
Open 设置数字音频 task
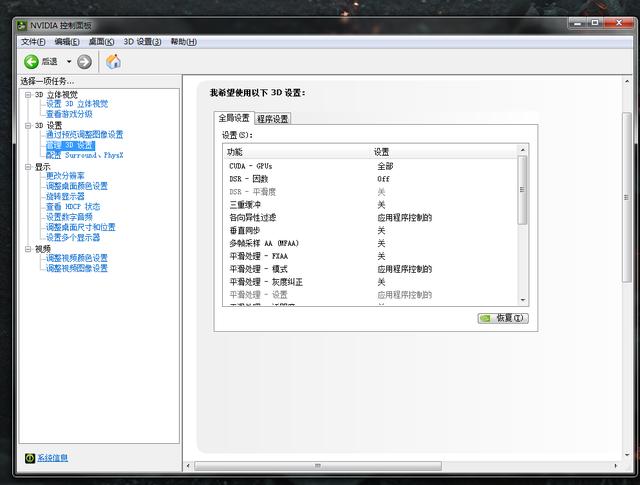tap(69, 217)
